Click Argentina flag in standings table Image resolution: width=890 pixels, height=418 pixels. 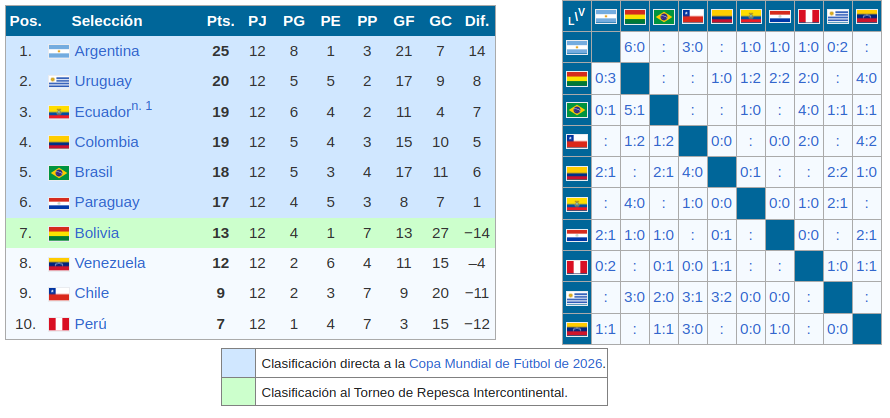59,51
